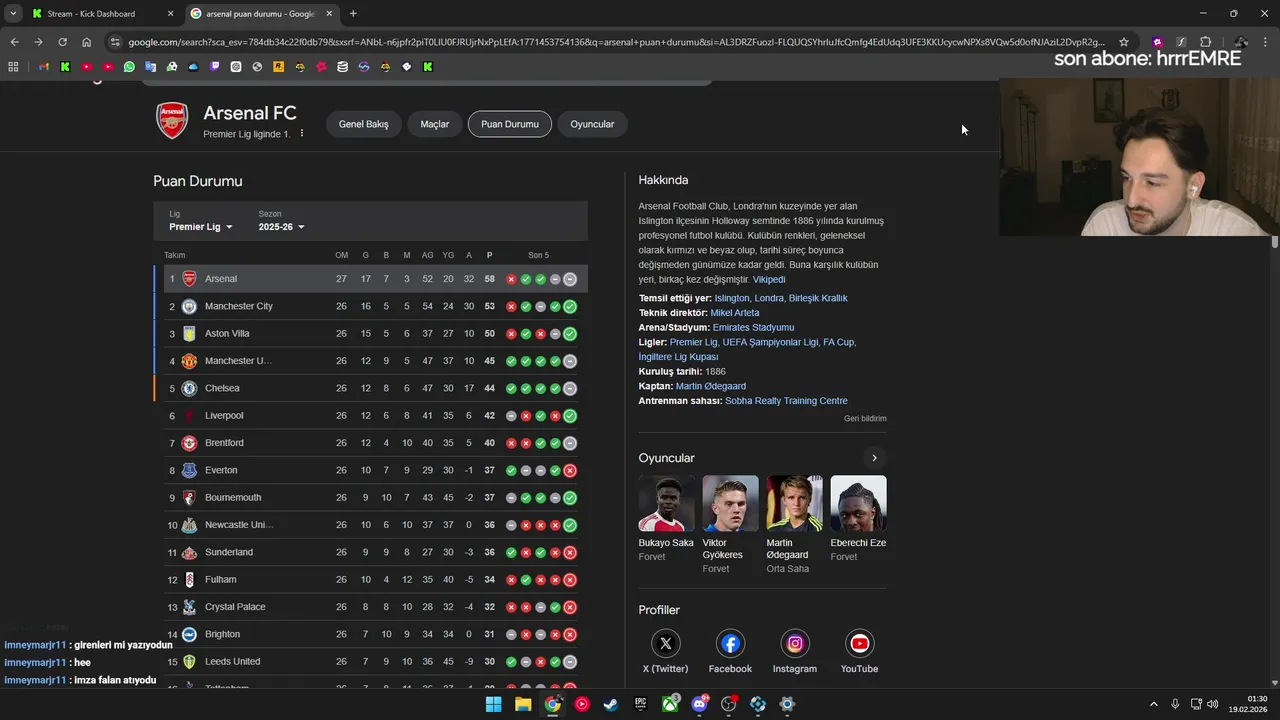Open Chrome's three-dot menu
The height and width of the screenshot is (720, 1280).
(x=1267, y=42)
